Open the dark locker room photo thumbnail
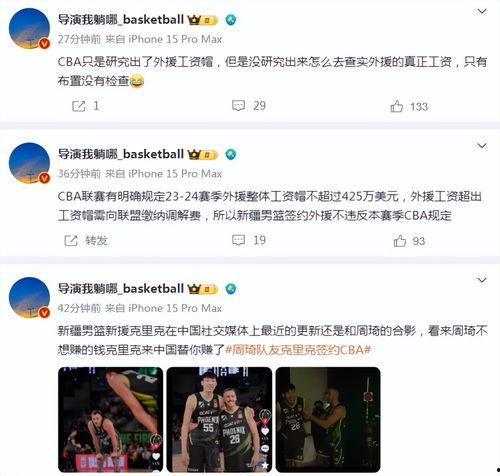The width and height of the screenshot is (500, 476). click(x=328, y=419)
